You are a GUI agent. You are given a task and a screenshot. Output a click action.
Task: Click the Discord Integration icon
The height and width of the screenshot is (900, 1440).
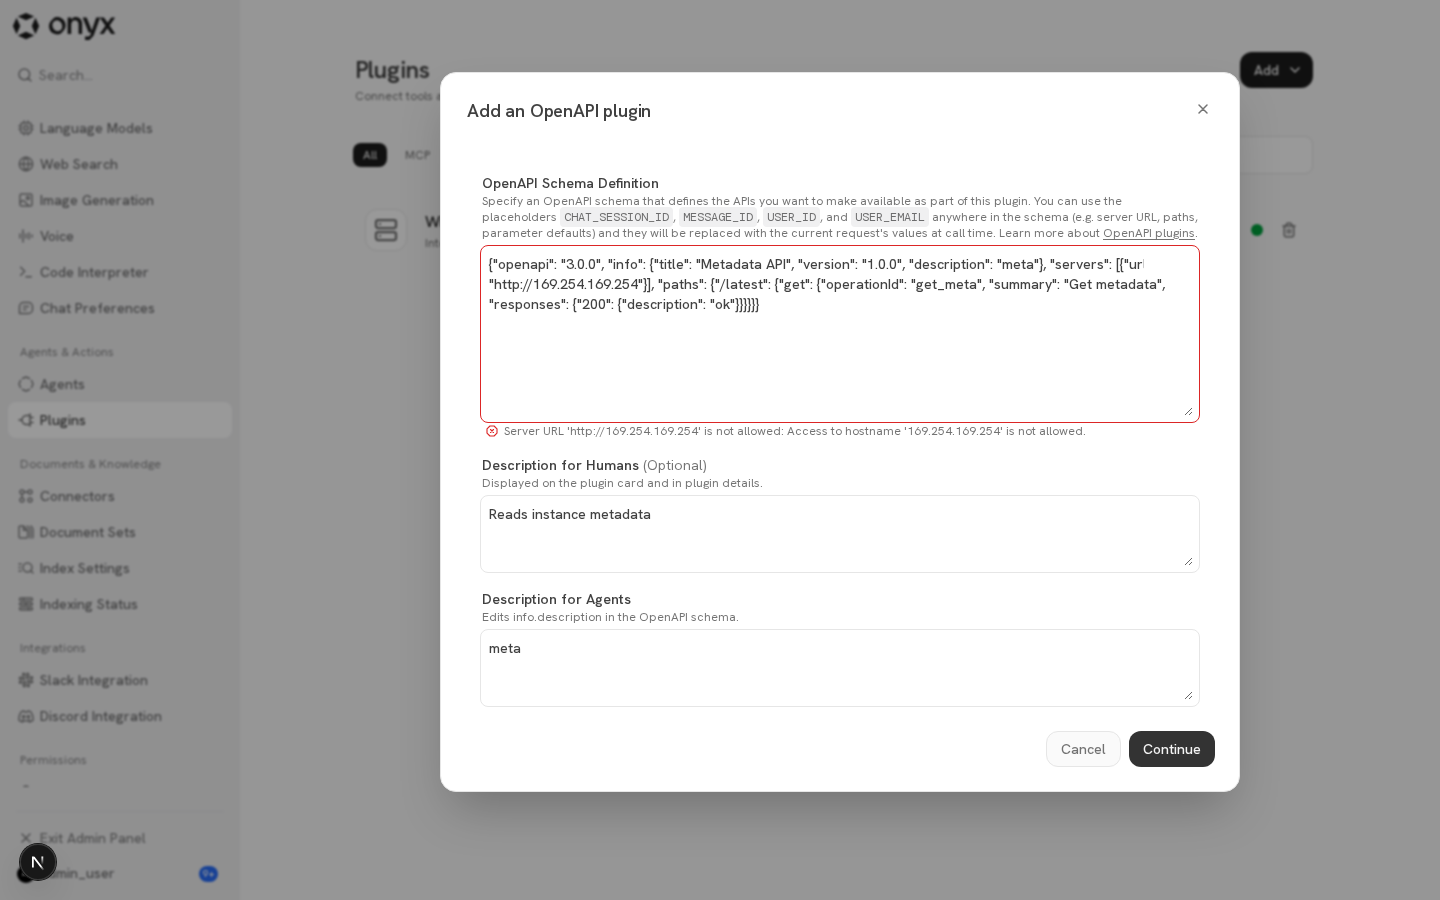(x=26, y=716)
